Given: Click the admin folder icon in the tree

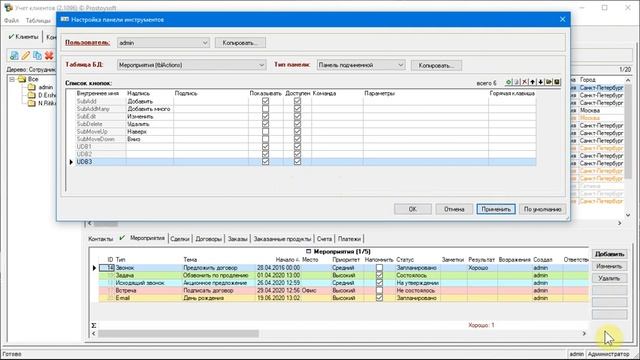Looking at the screenshot, I should (x=32, y=87).
